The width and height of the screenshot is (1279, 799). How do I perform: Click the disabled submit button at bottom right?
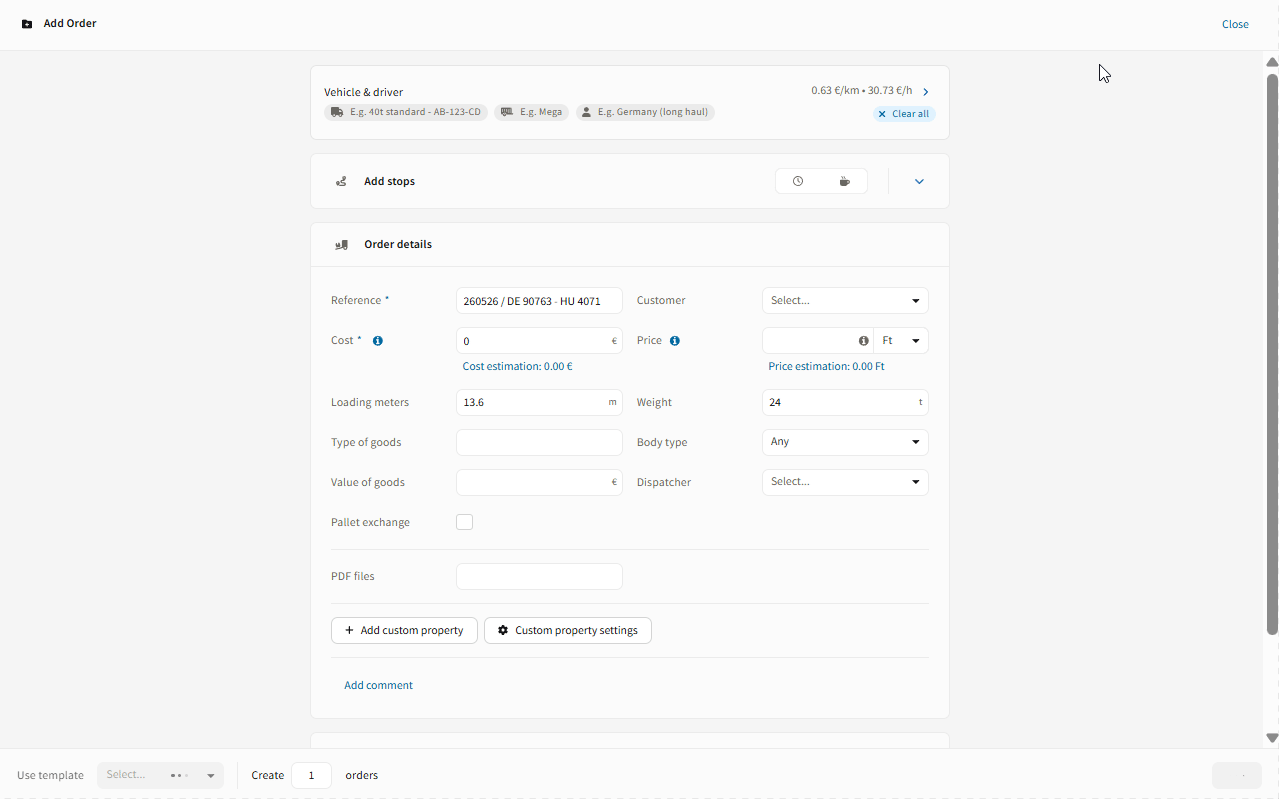[x=1236, y=775]
